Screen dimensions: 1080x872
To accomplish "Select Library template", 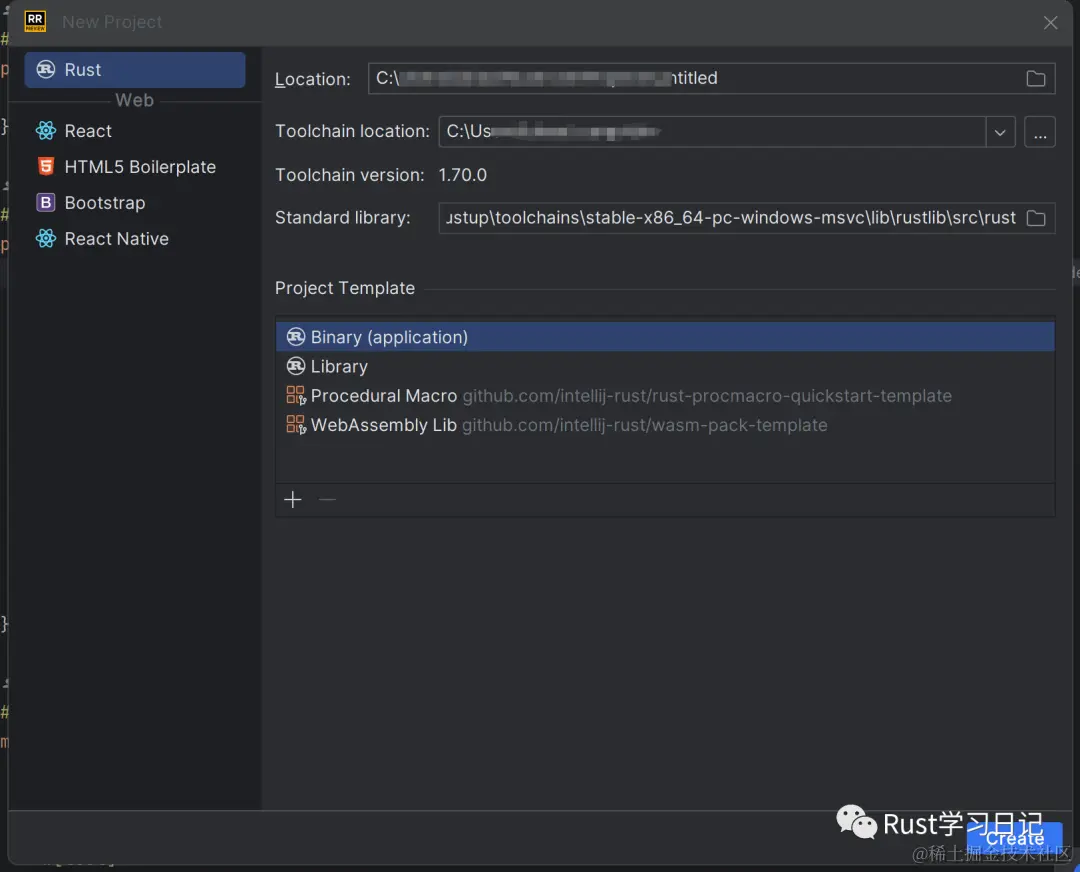I will point(665,366).
